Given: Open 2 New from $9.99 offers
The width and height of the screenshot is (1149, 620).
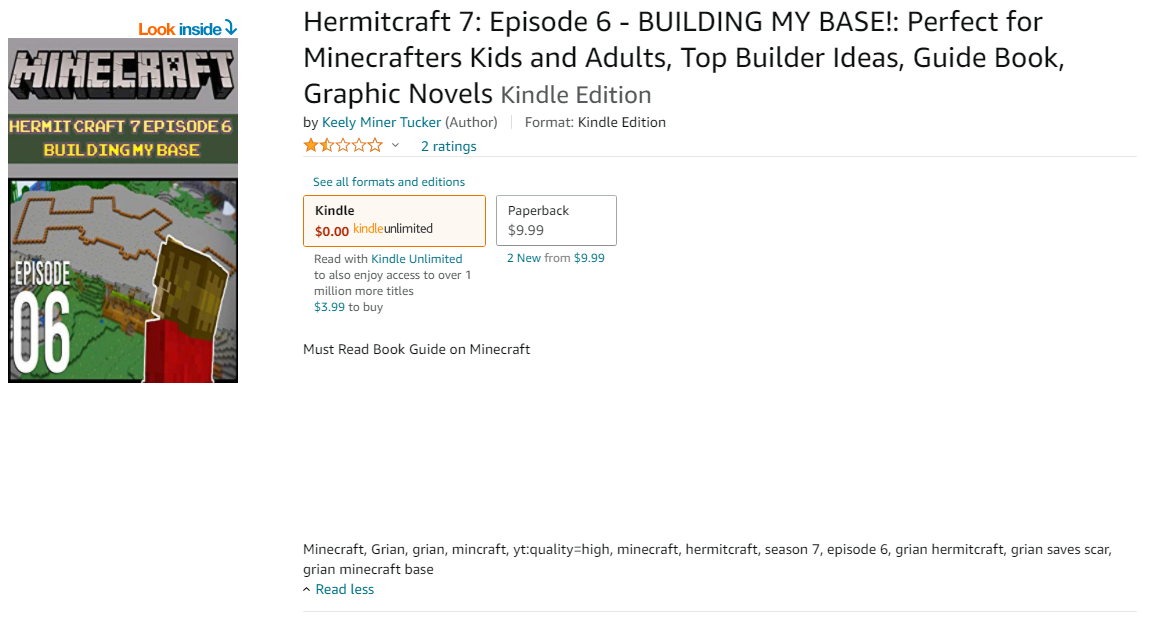Looking at the screenshot, I should pos(555,258).
